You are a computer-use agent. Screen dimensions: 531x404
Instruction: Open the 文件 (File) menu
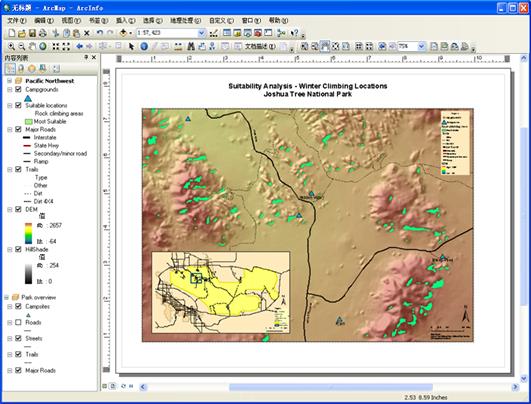tap(17, 21)
